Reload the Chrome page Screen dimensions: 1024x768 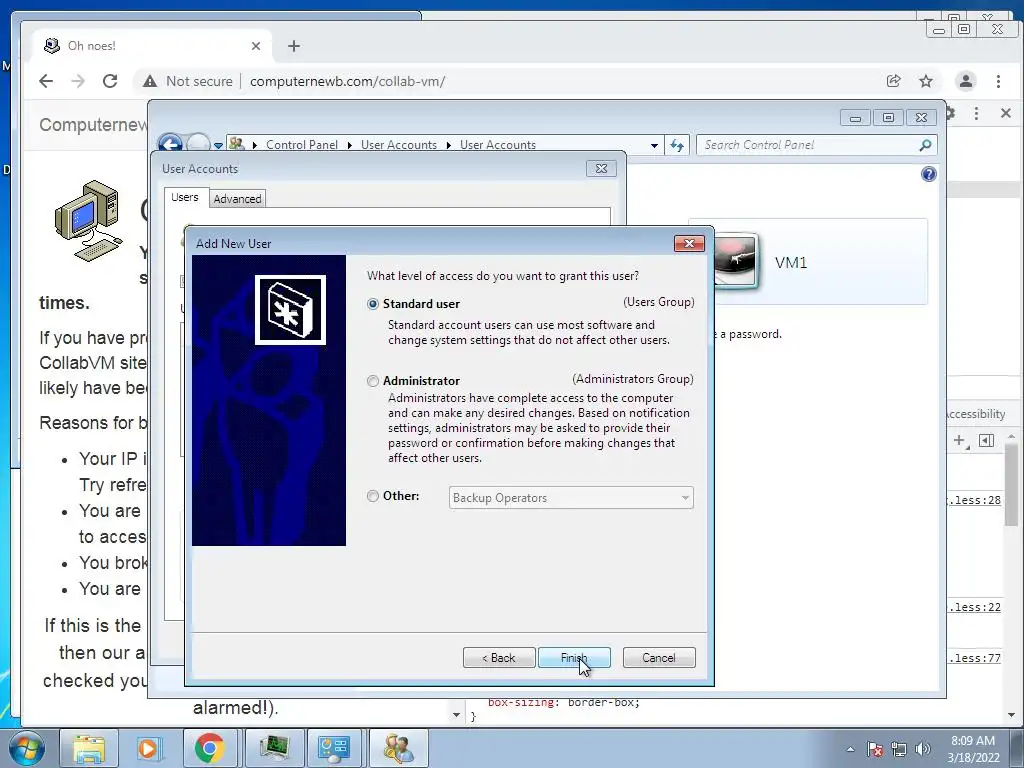(x=110, y=81)
